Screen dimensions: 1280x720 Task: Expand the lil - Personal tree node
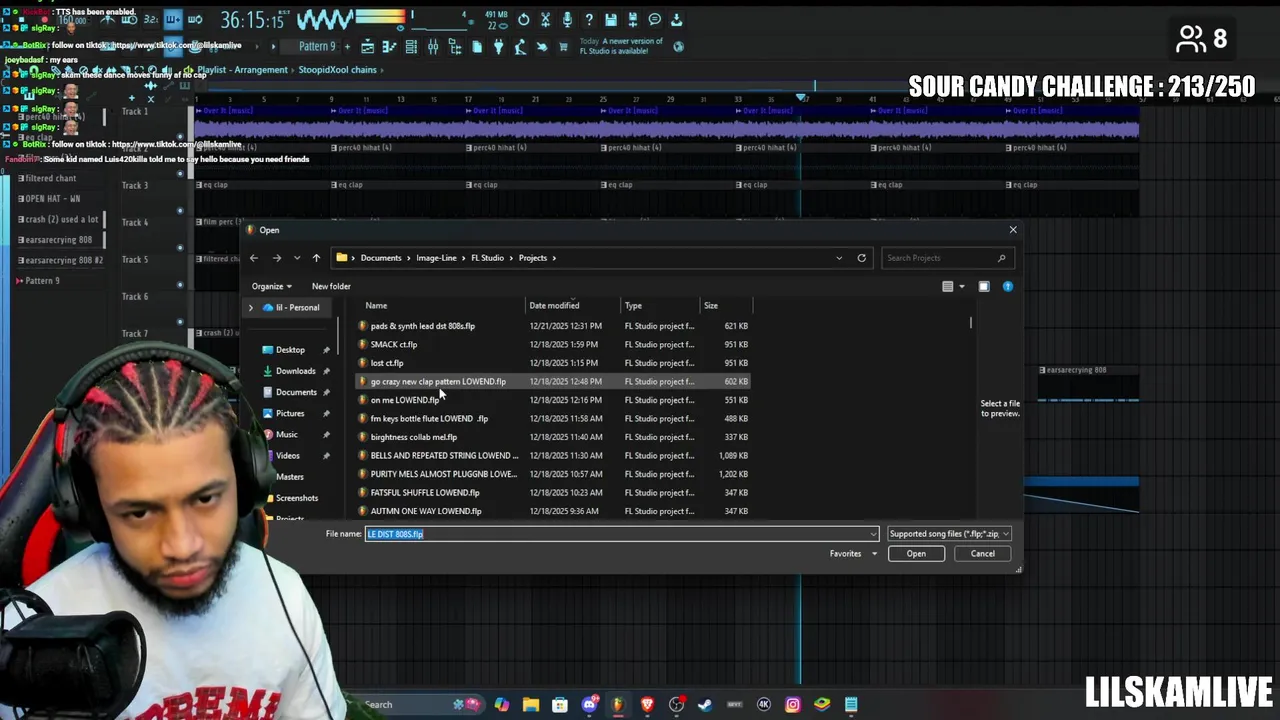251,307
